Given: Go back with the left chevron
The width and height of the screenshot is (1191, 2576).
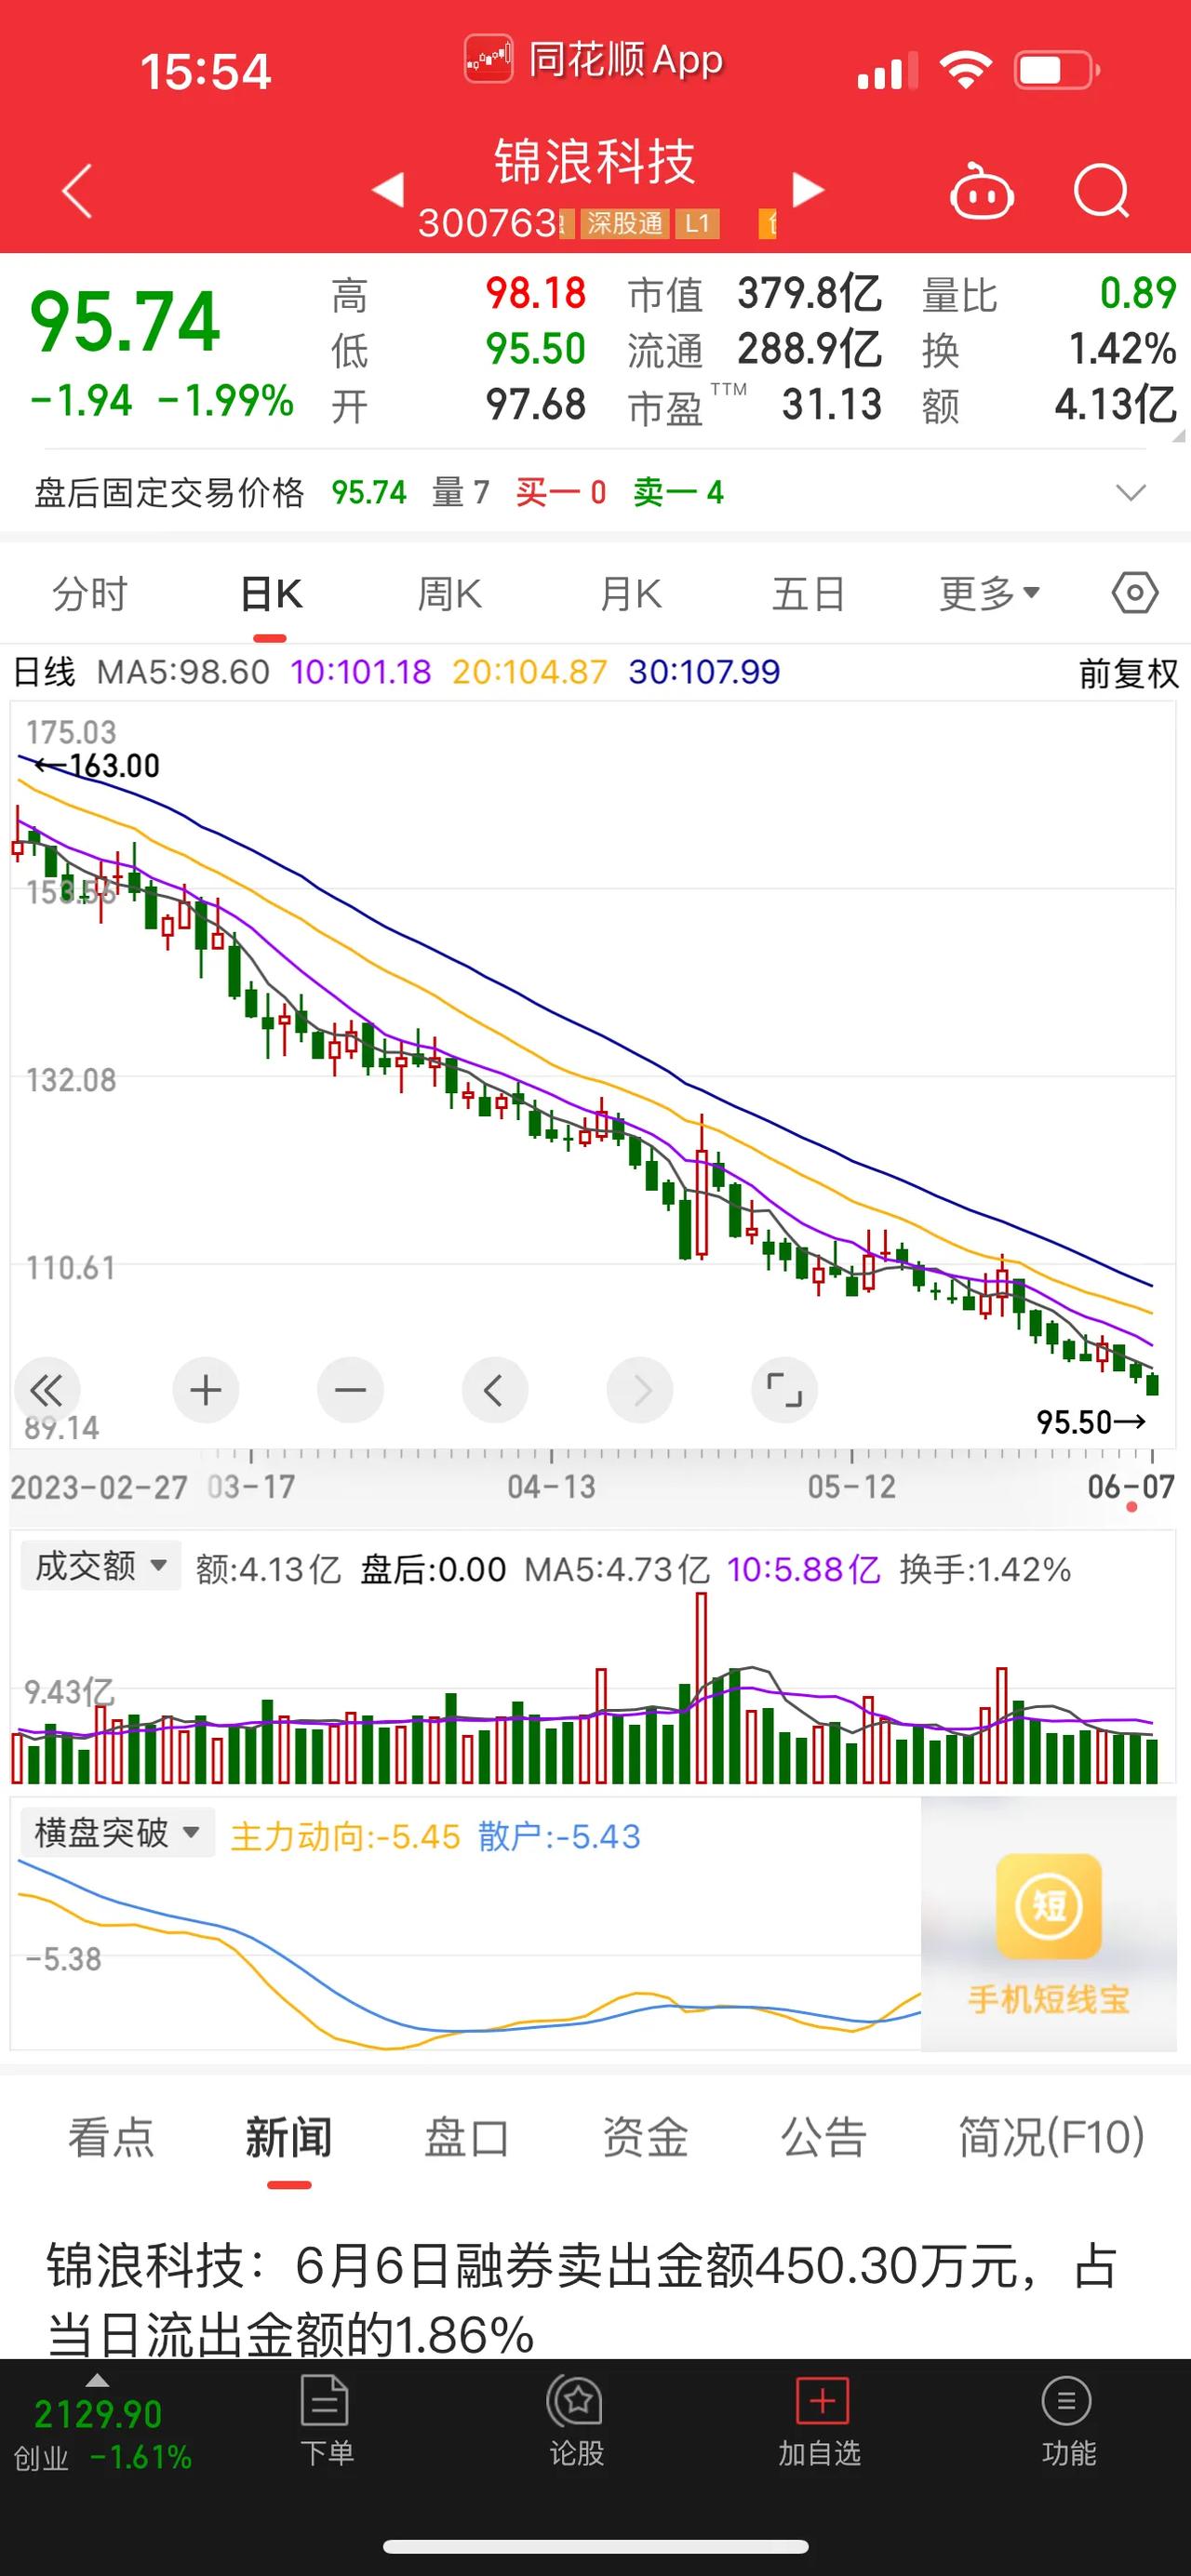Looking at the screenshot, I should (x=77, y=190).
